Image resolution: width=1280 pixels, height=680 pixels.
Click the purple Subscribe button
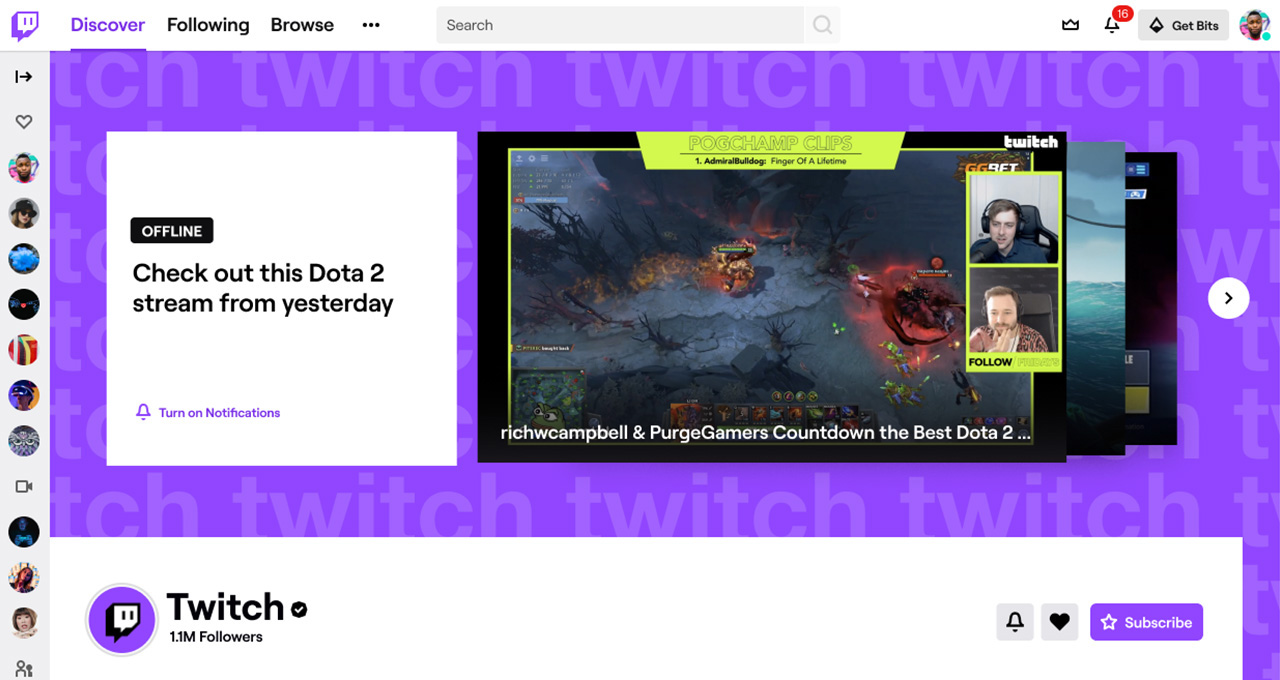(x=1147, y=622)
